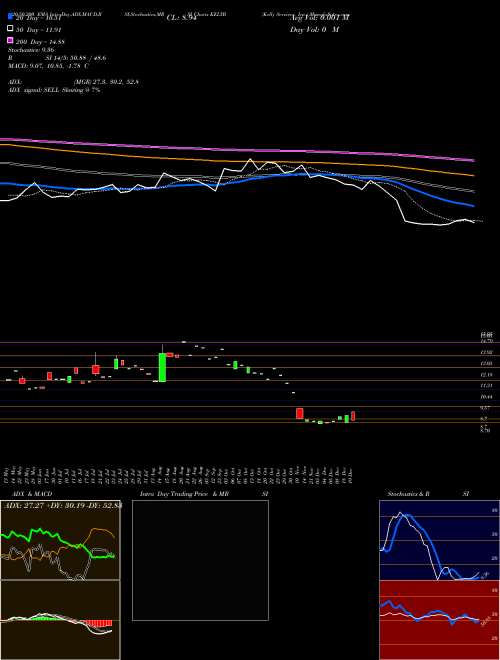Screen dimensions: 500x660
Task: Click the 9.57 price axis label
Action: 485,408
